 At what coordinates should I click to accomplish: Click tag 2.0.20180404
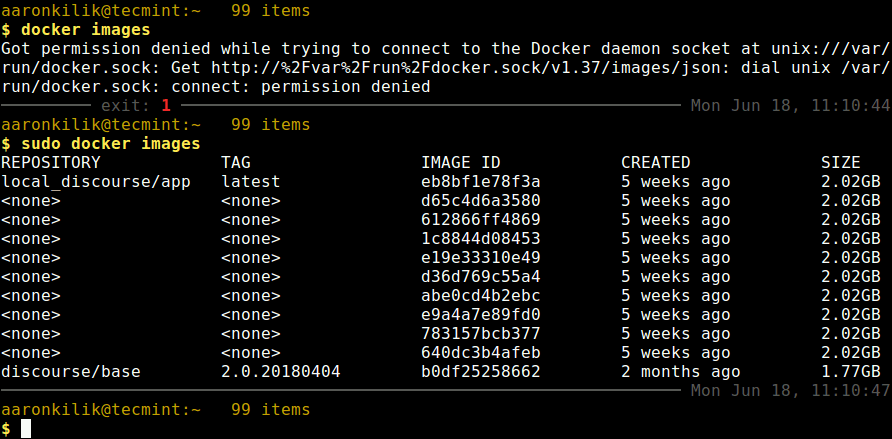[x=281, y=372]
